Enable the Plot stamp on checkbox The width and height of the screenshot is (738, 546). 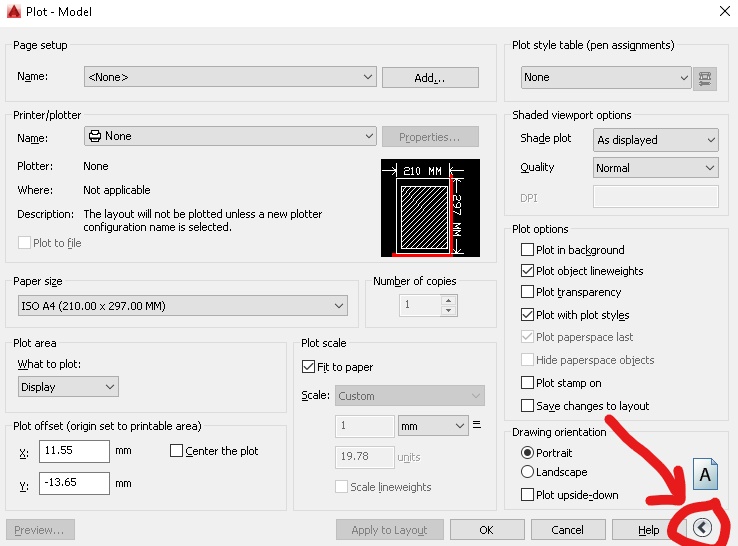(528, 383)
